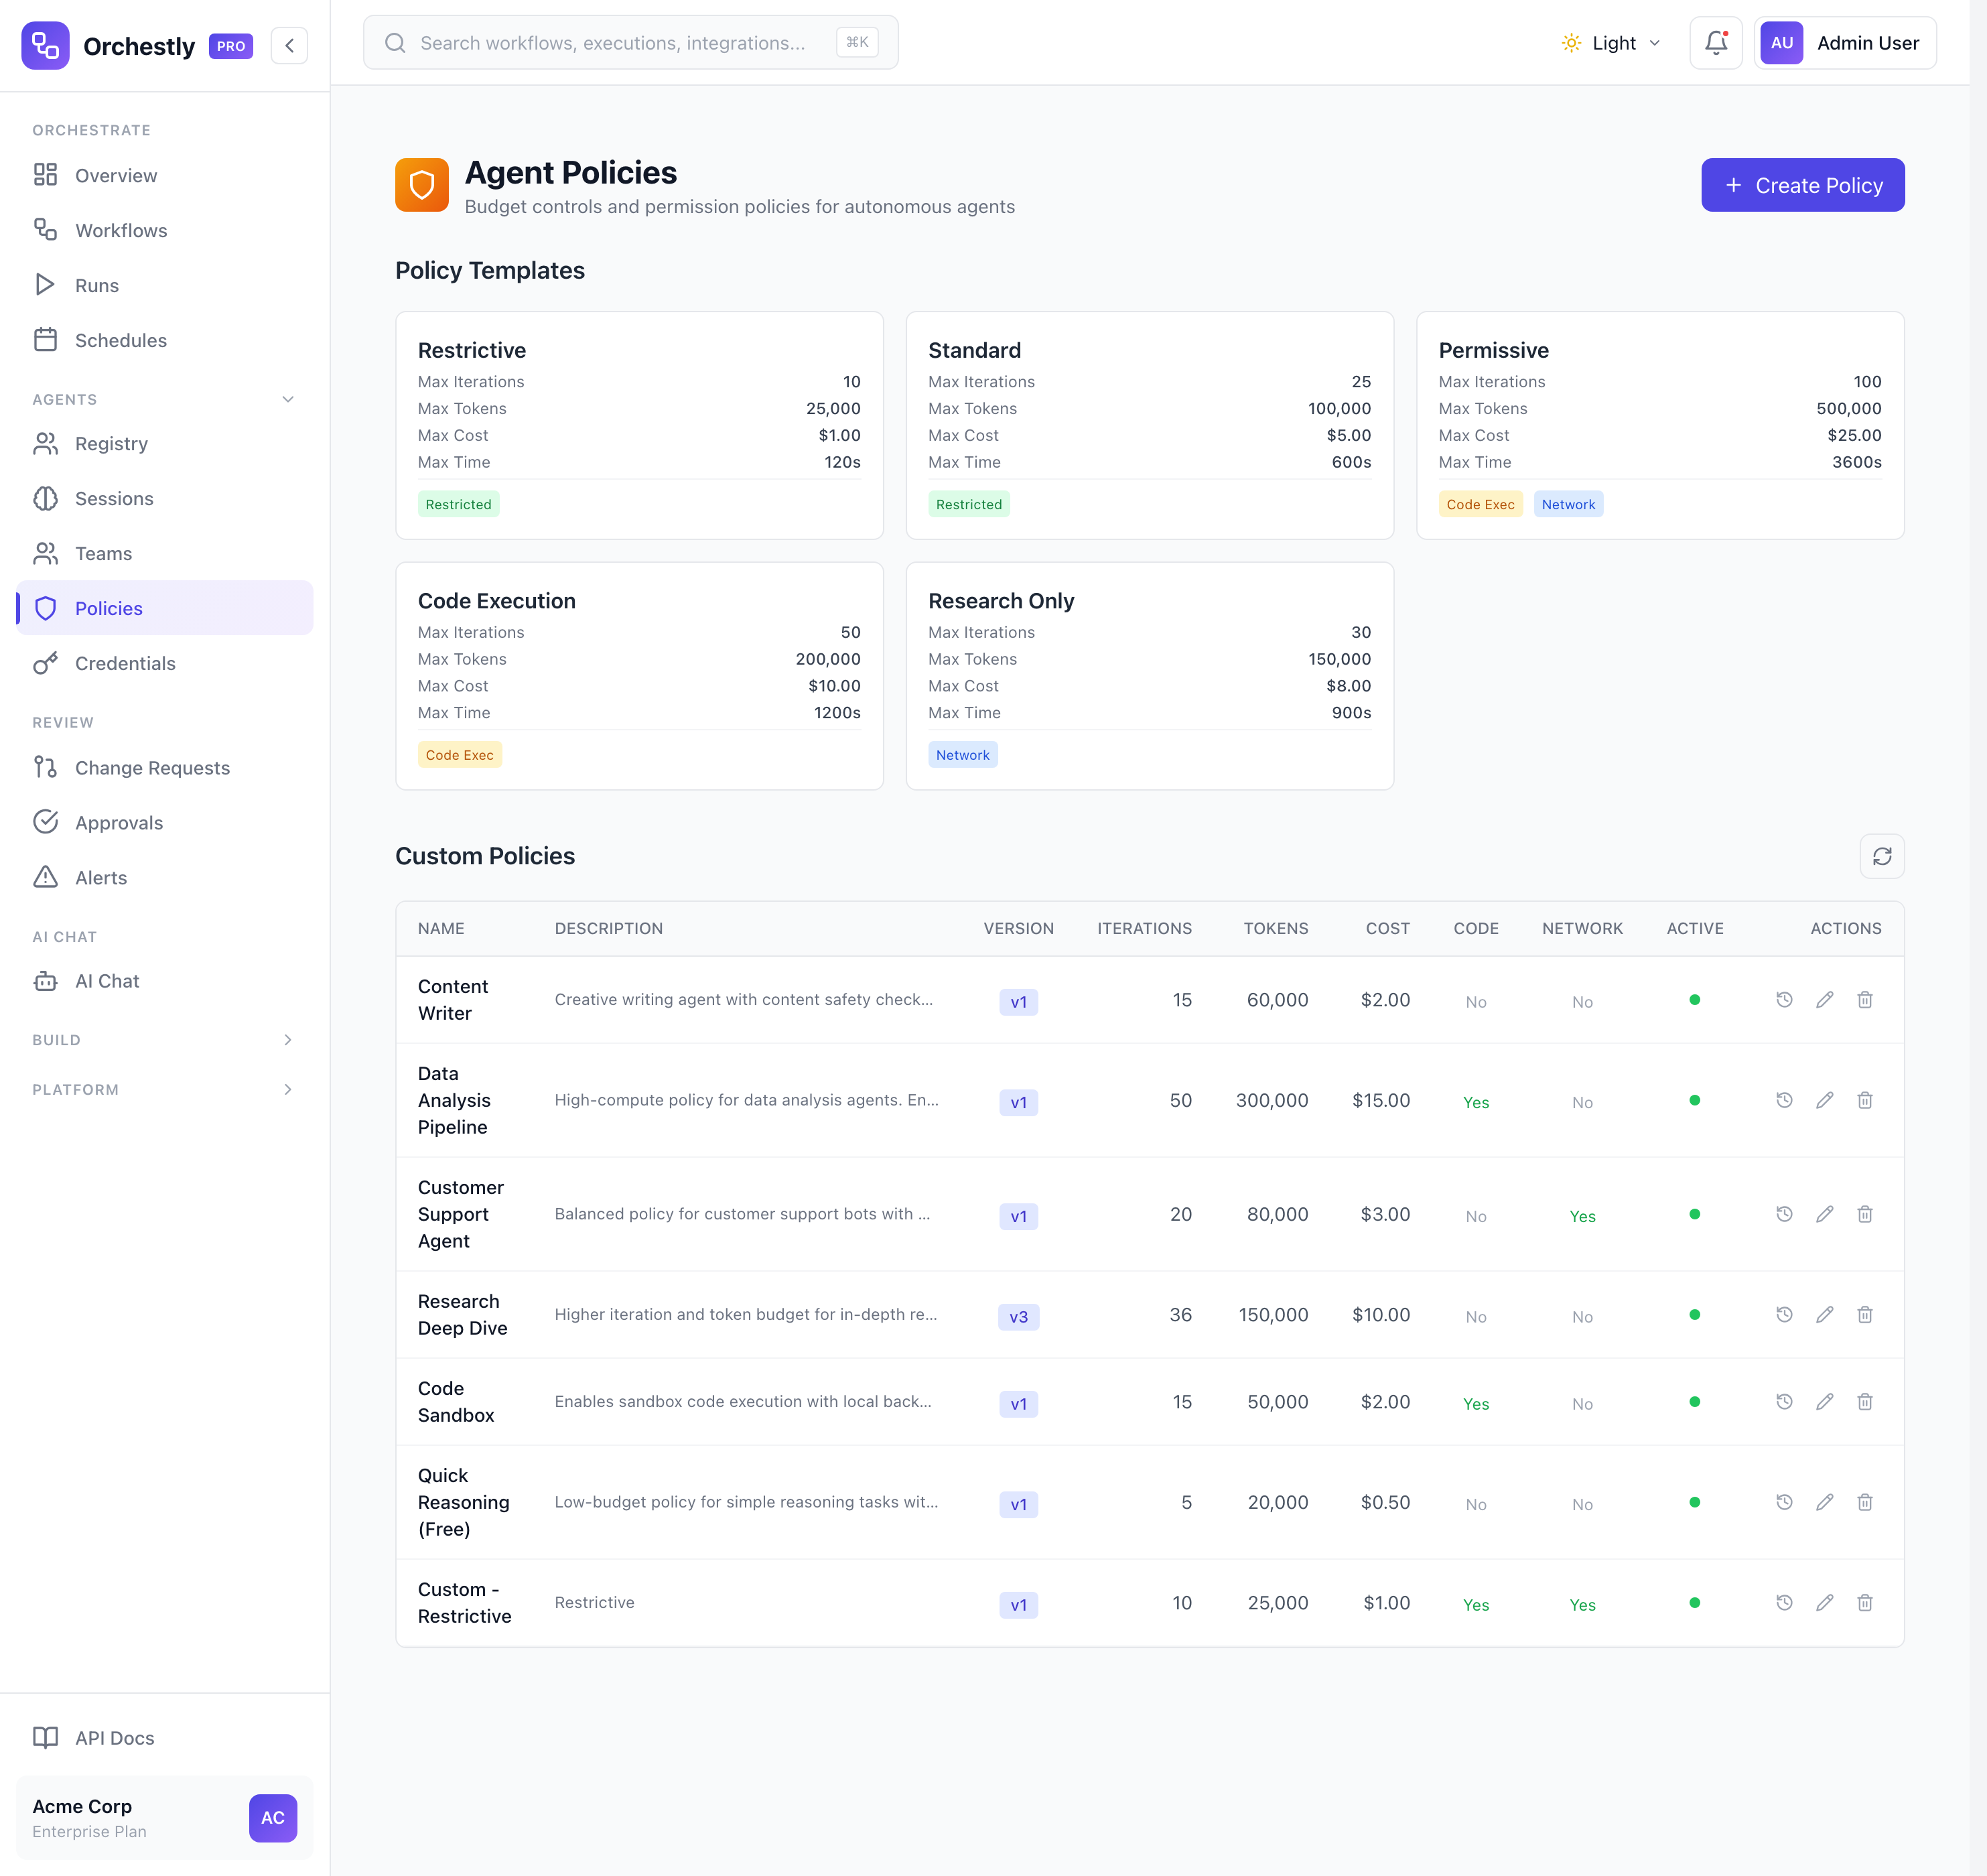The height and width of the screenshot is (1876, 1987).
Task: Open Approvals page
Action: (165, 823)
